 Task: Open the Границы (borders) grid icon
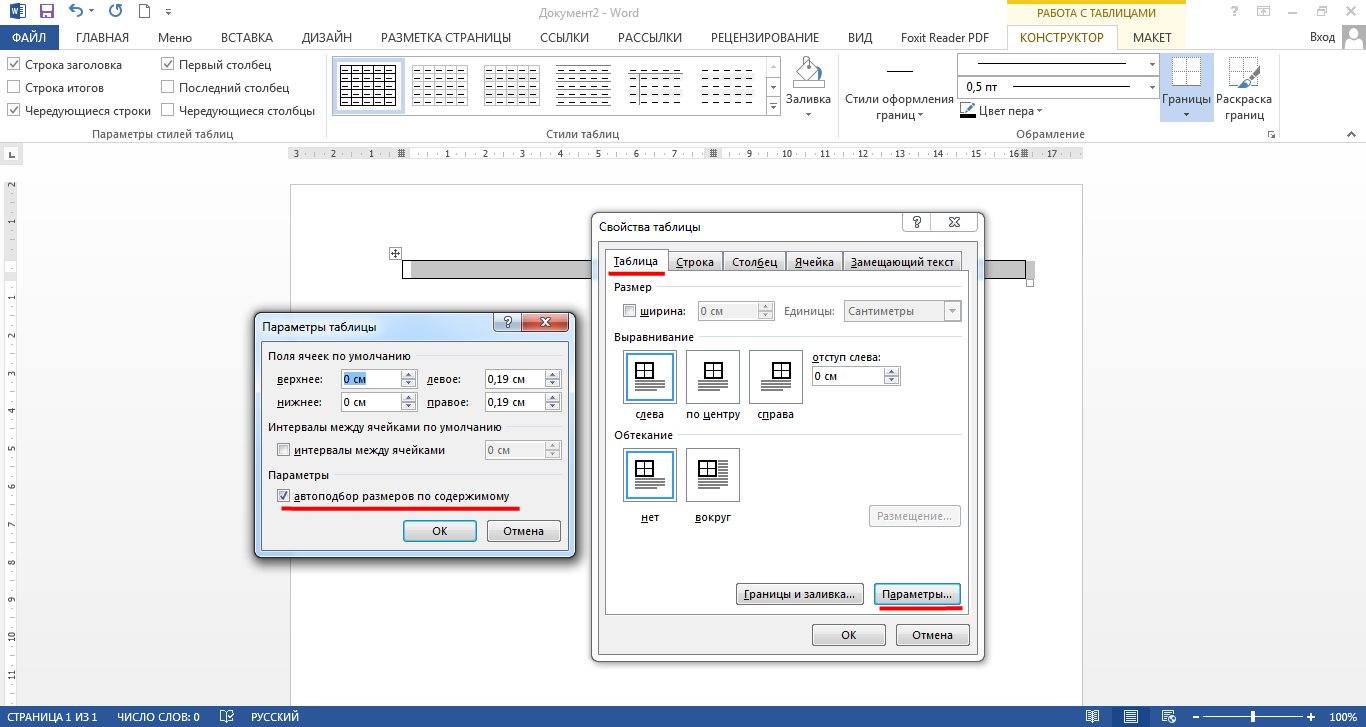tap(1186, 75)
